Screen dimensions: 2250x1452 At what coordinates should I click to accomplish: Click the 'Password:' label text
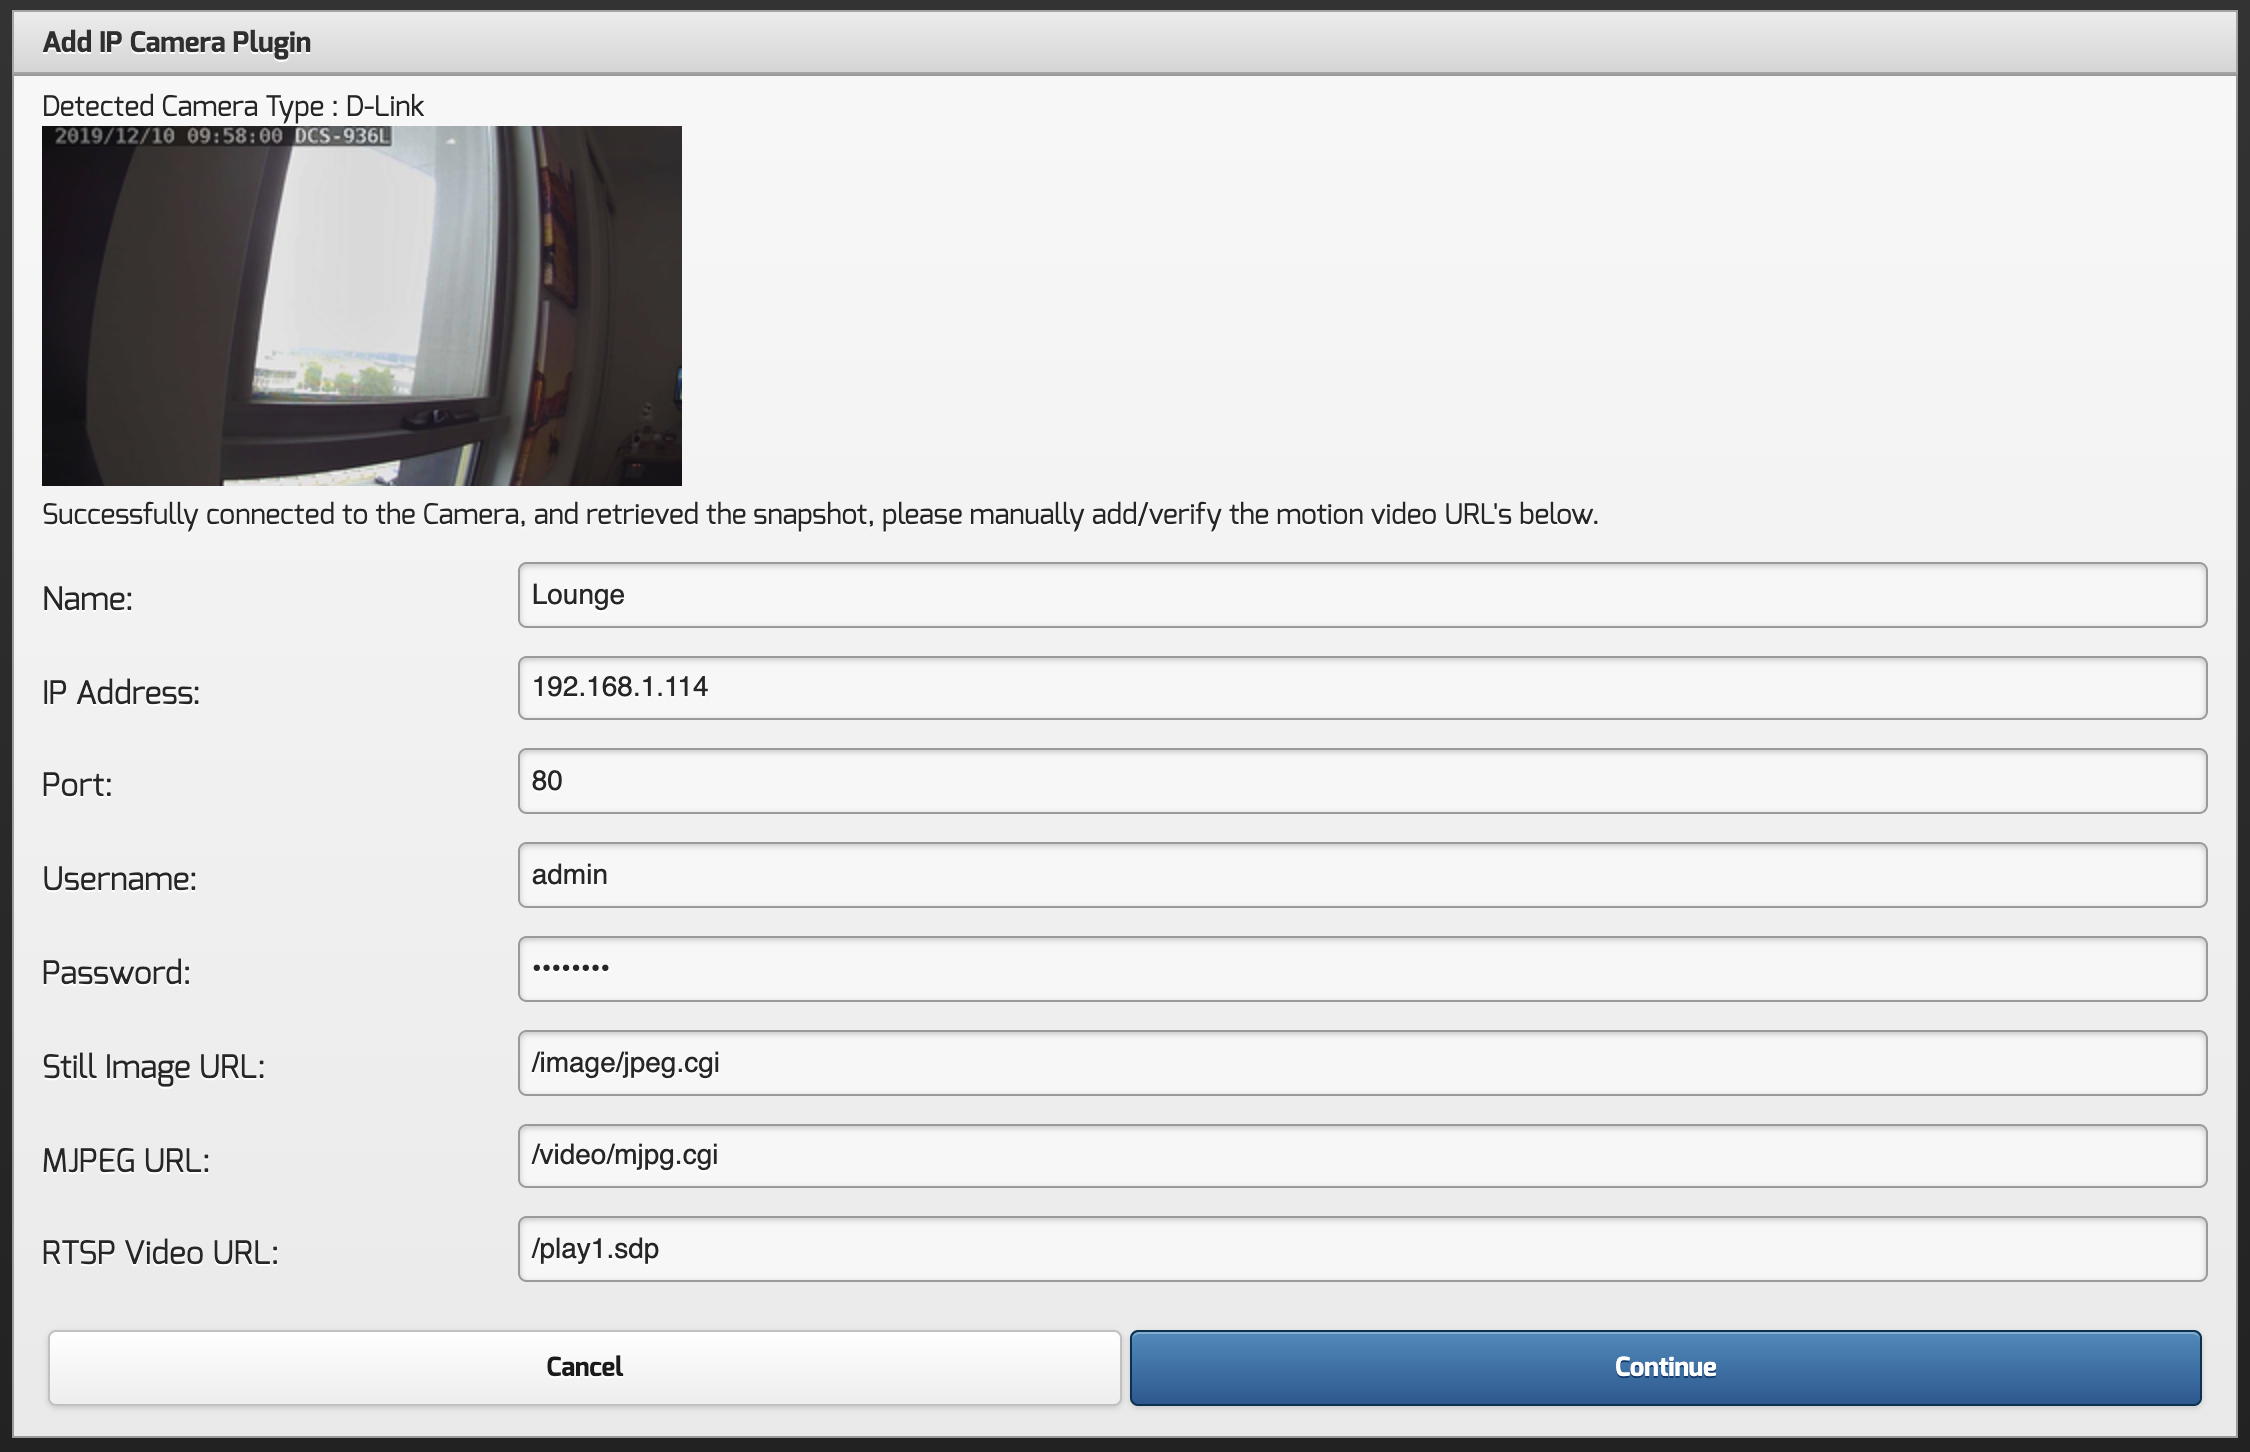pos(116,972)
